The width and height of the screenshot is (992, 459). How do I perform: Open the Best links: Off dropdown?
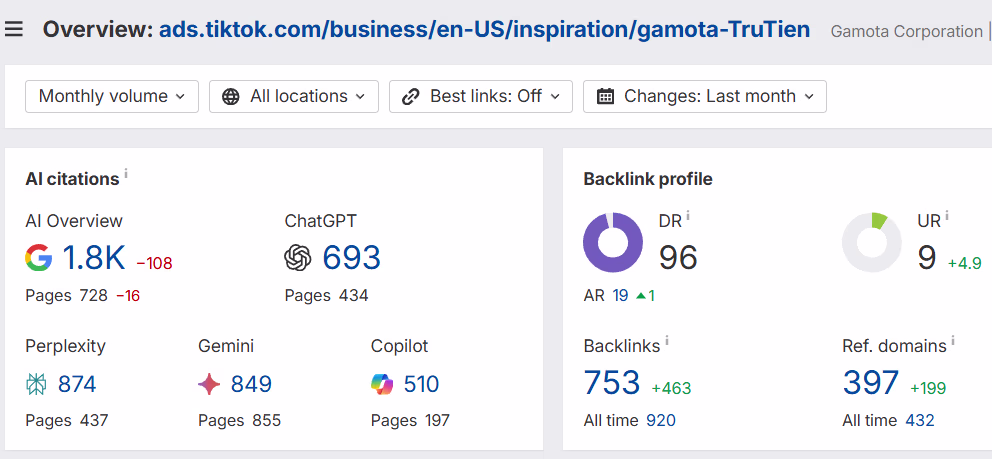481,96
